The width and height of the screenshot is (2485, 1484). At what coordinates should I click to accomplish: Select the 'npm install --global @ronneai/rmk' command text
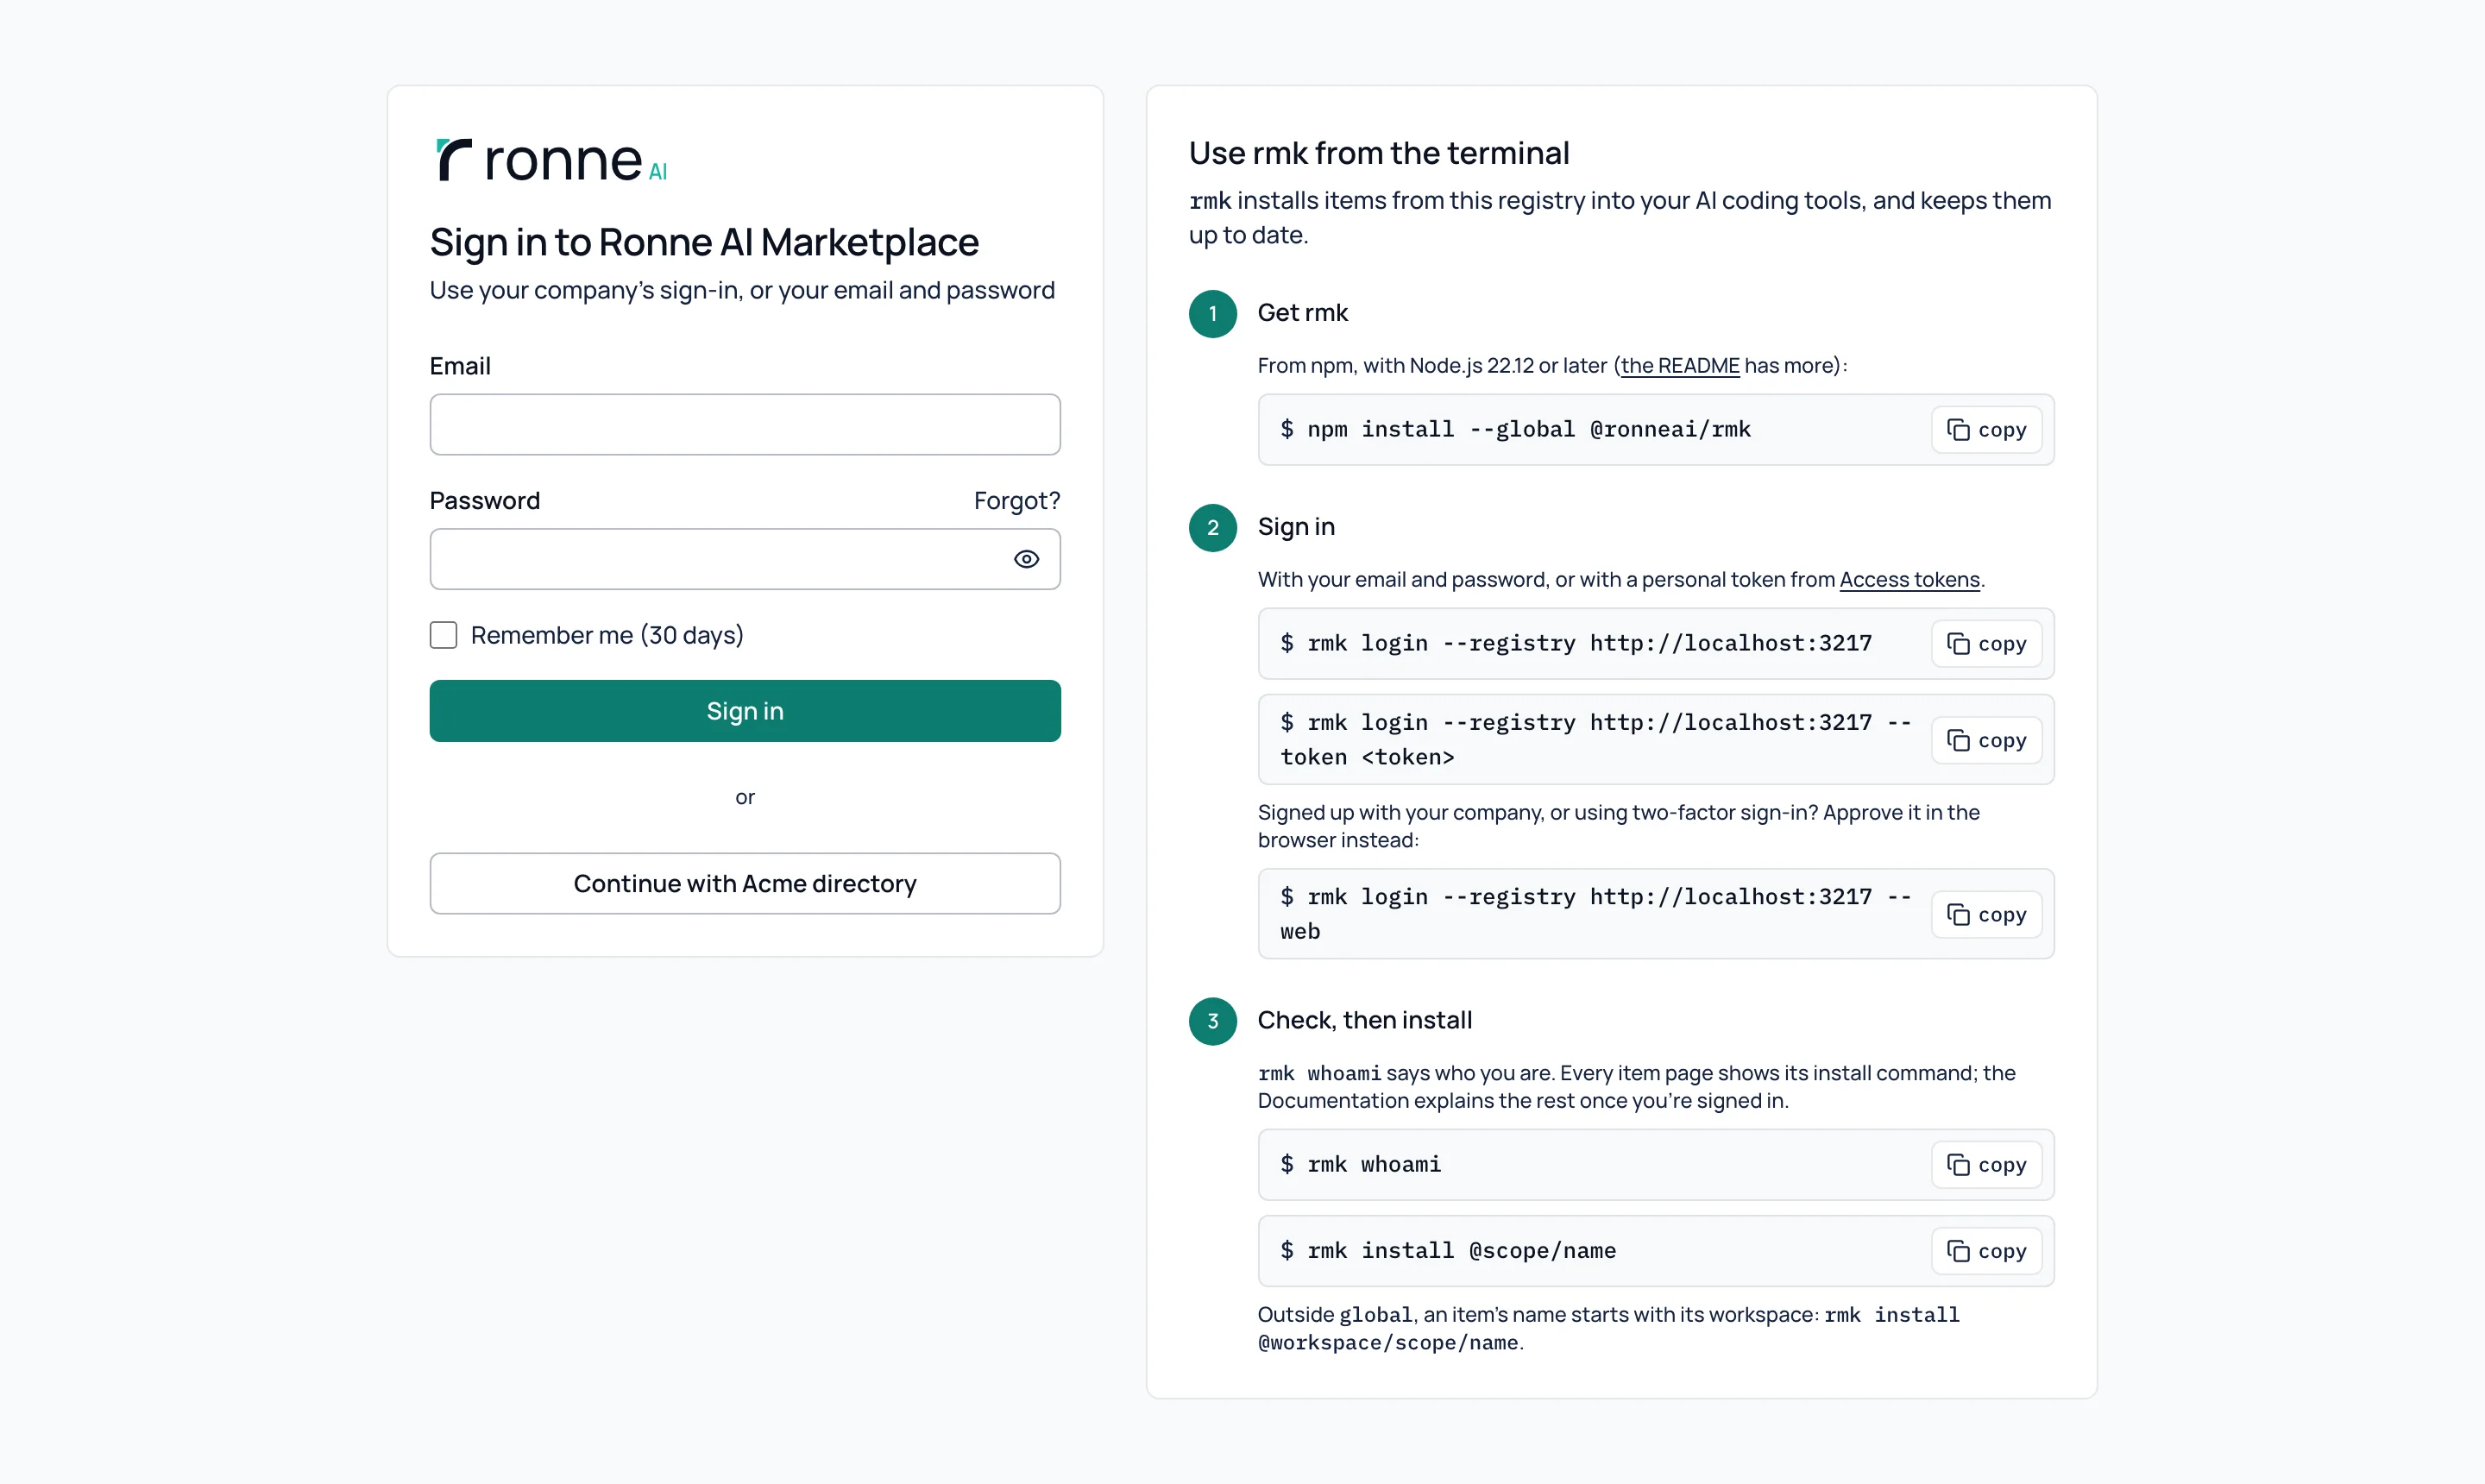click(x=1529, y=430)
